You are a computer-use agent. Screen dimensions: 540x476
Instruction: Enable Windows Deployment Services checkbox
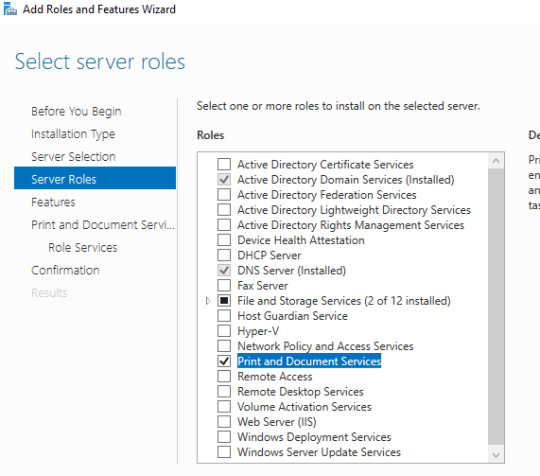tap(224, 437)
